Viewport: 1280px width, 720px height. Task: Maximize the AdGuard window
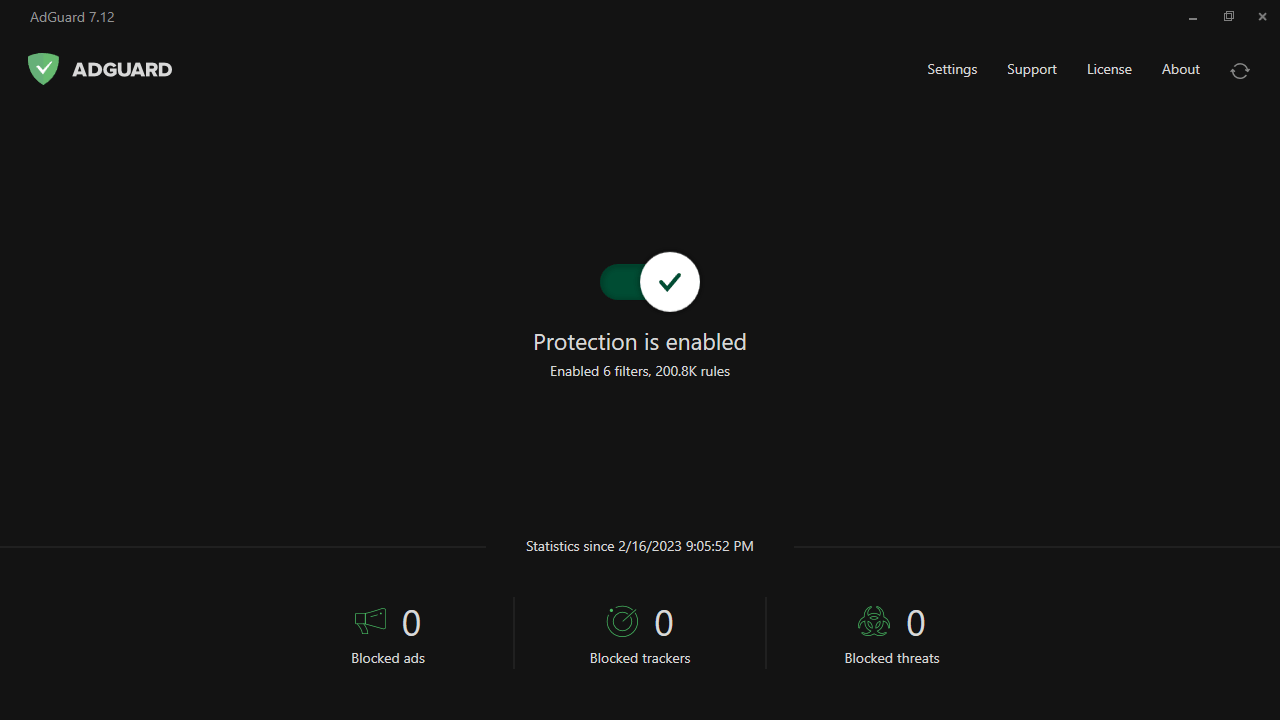(1229, 17)
